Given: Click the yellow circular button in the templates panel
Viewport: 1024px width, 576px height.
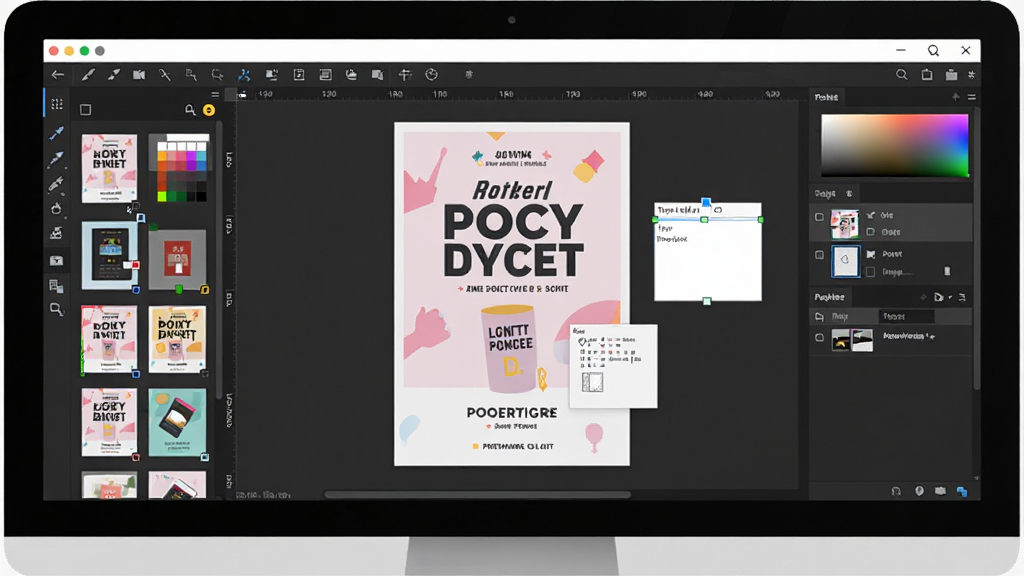Looking at the screenshot, I should tap(209, 110).
